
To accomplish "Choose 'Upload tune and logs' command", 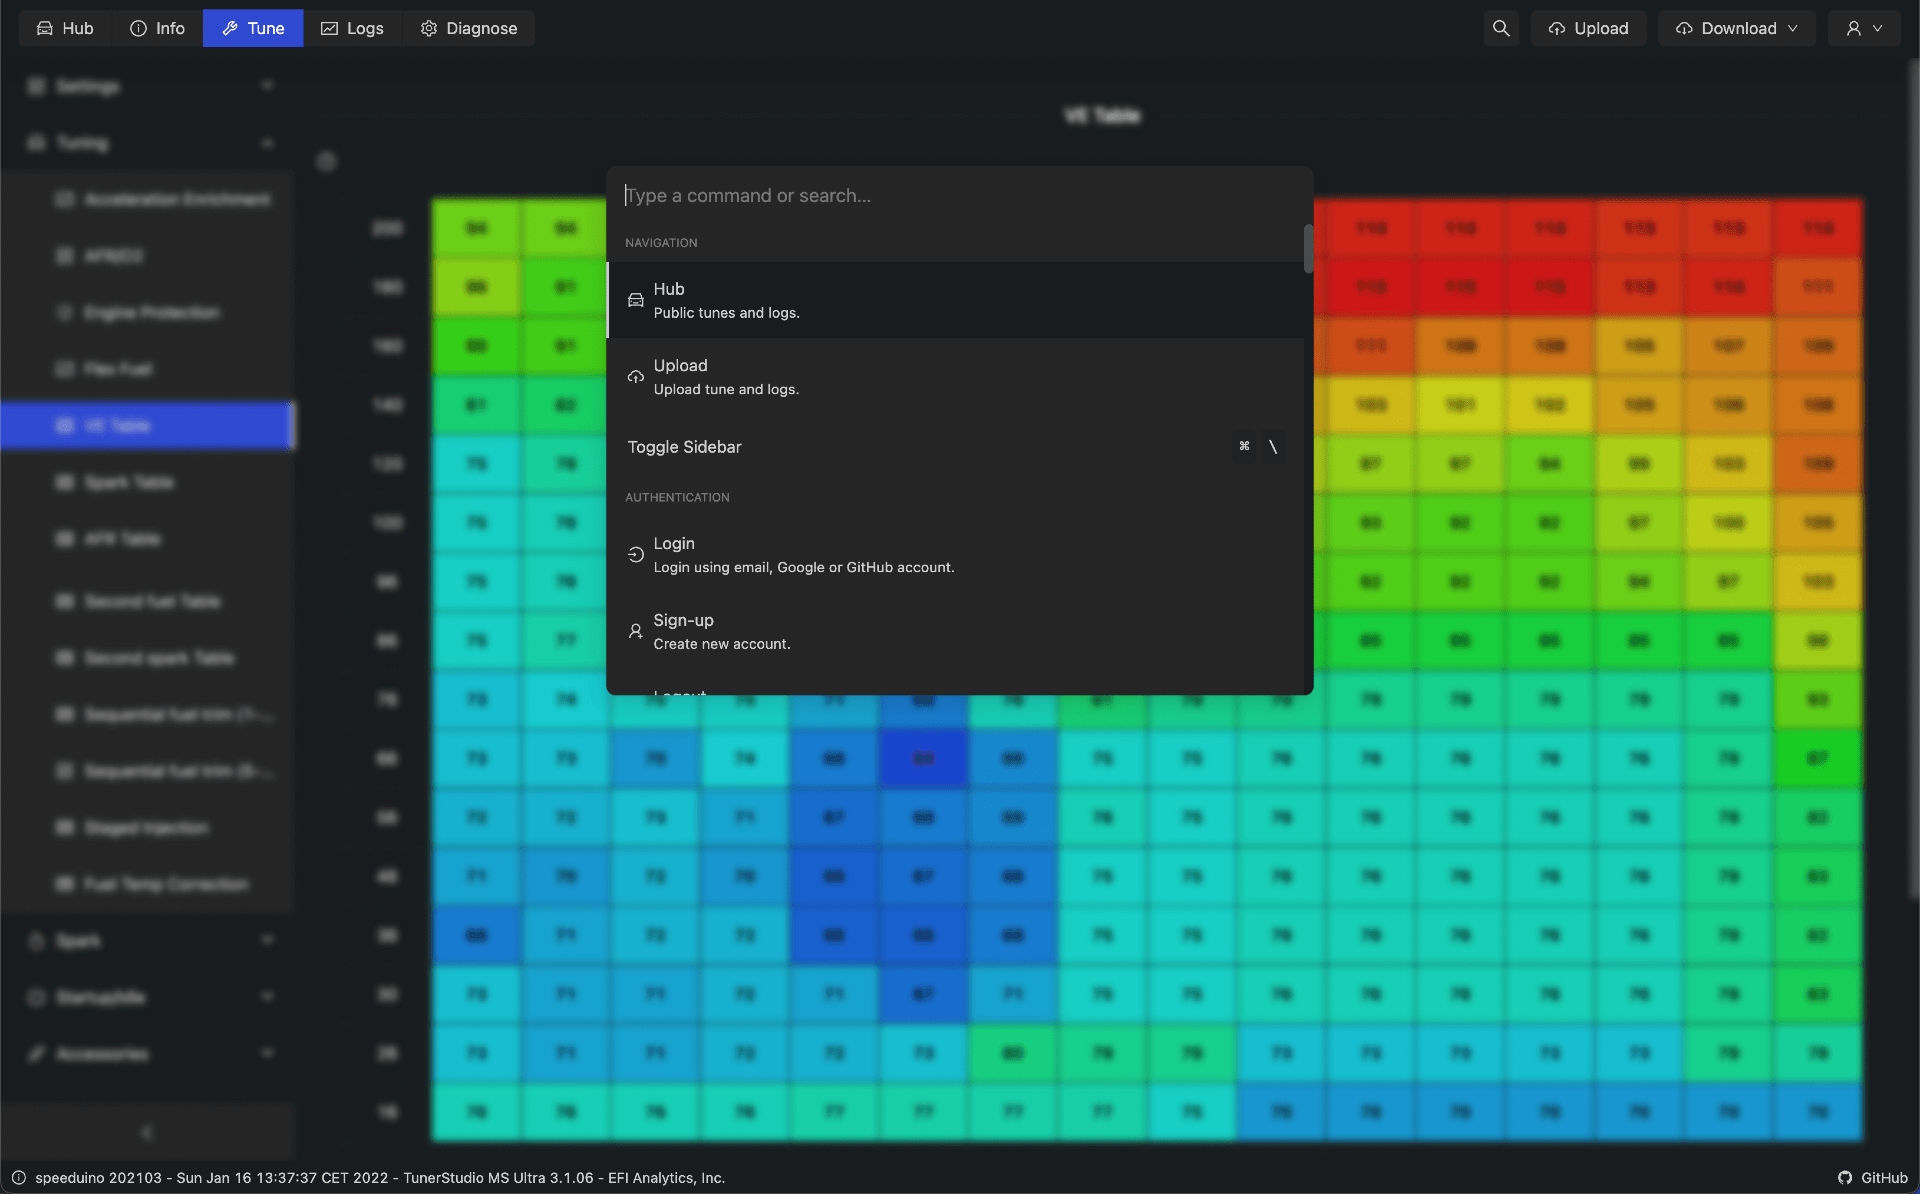I will pyautogui.click(x=956, y=377).
